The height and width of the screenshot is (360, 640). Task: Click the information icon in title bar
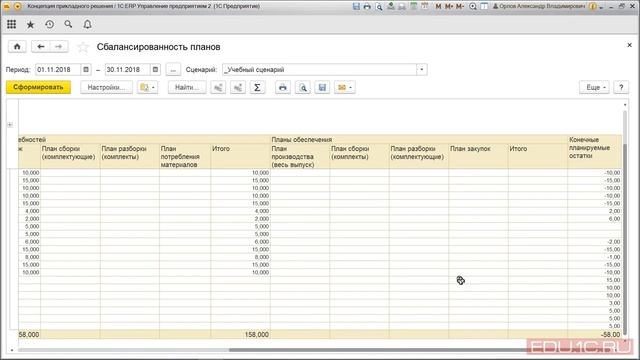593,6
